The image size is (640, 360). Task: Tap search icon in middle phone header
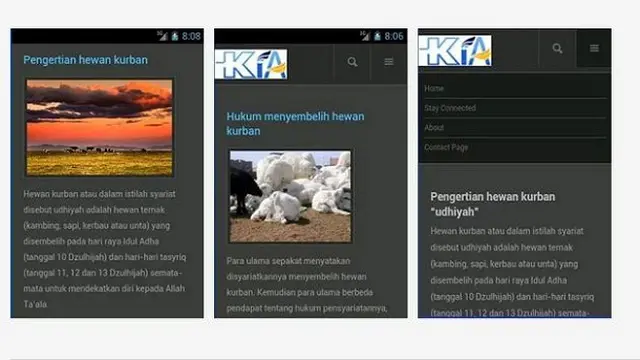352,62
